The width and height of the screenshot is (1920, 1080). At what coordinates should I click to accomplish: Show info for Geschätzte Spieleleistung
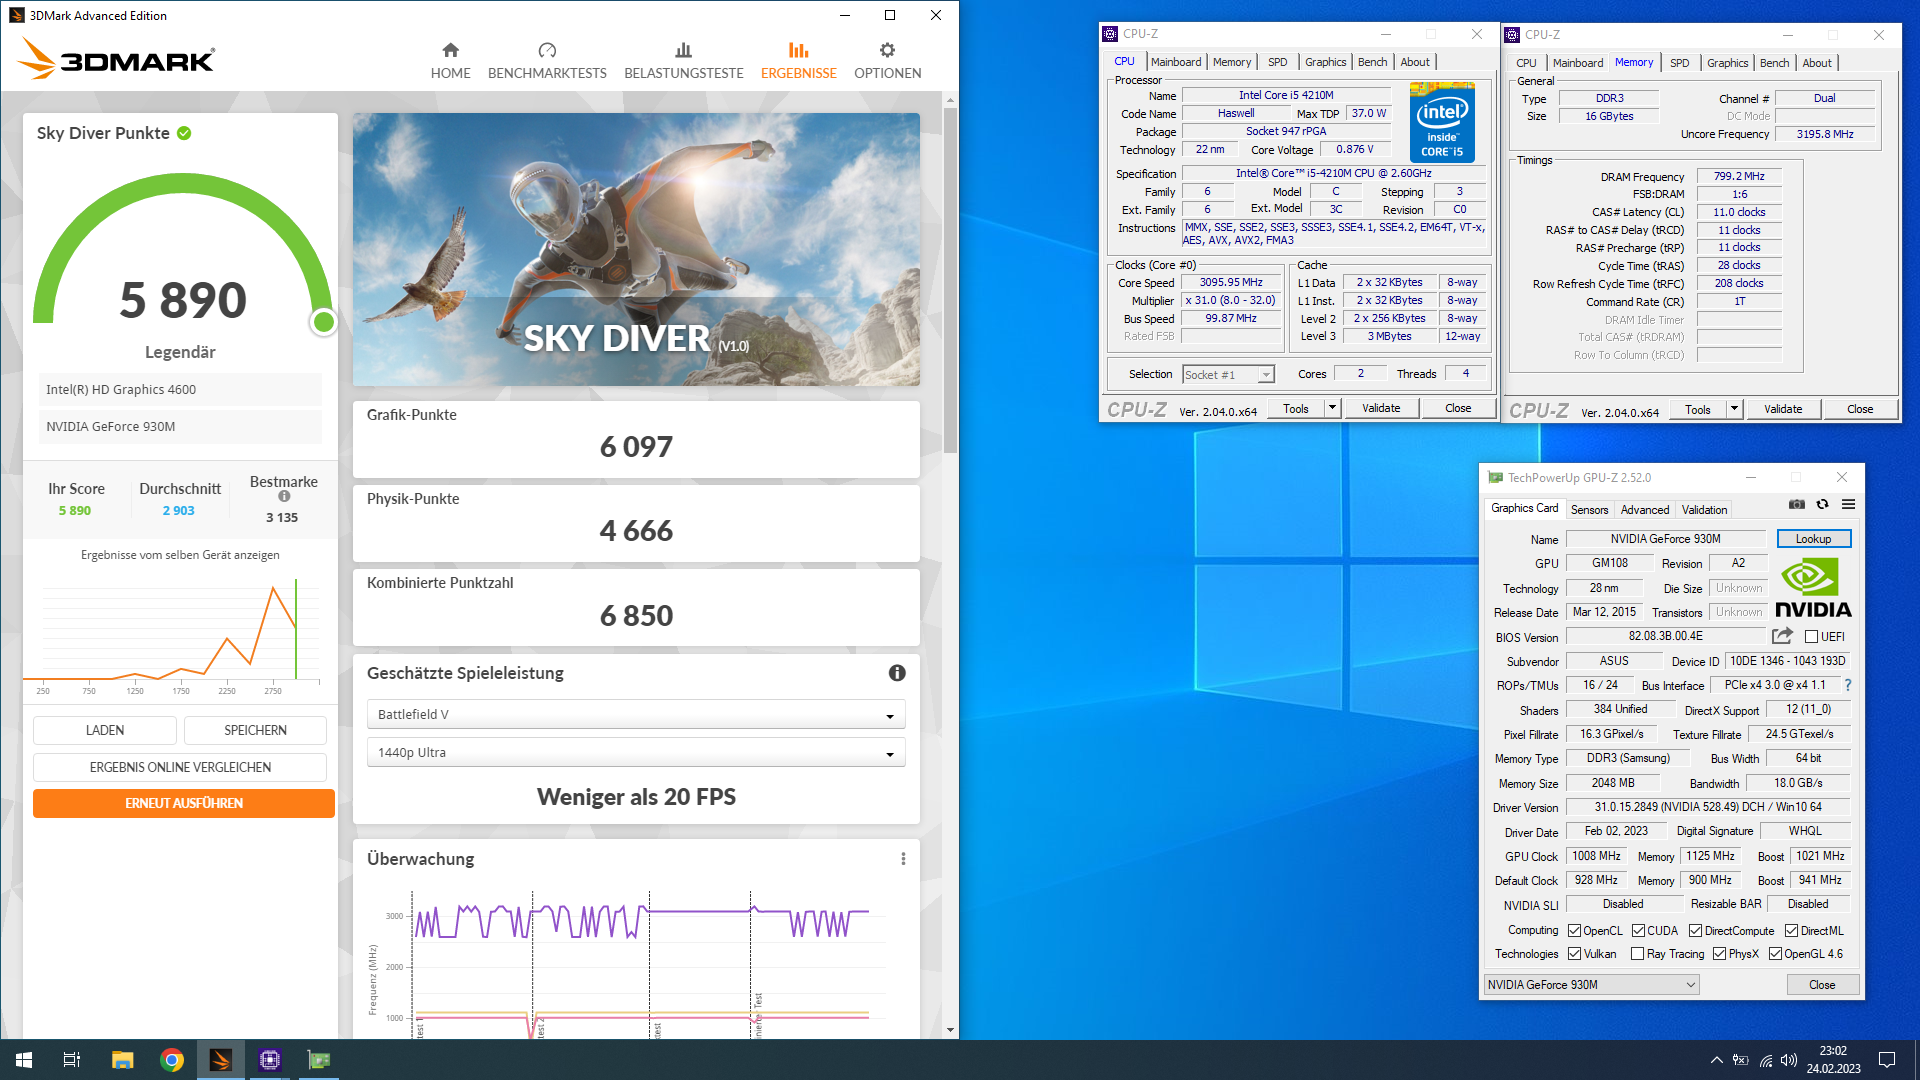coord(897,673)
